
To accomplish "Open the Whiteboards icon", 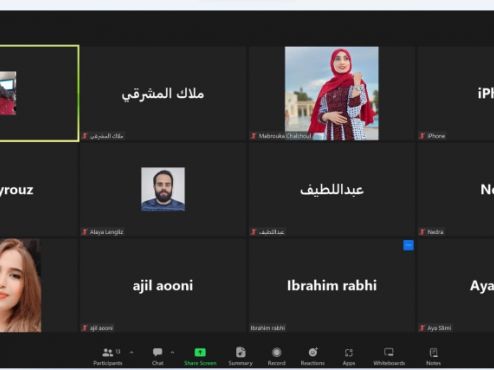I will coord(389,352).
